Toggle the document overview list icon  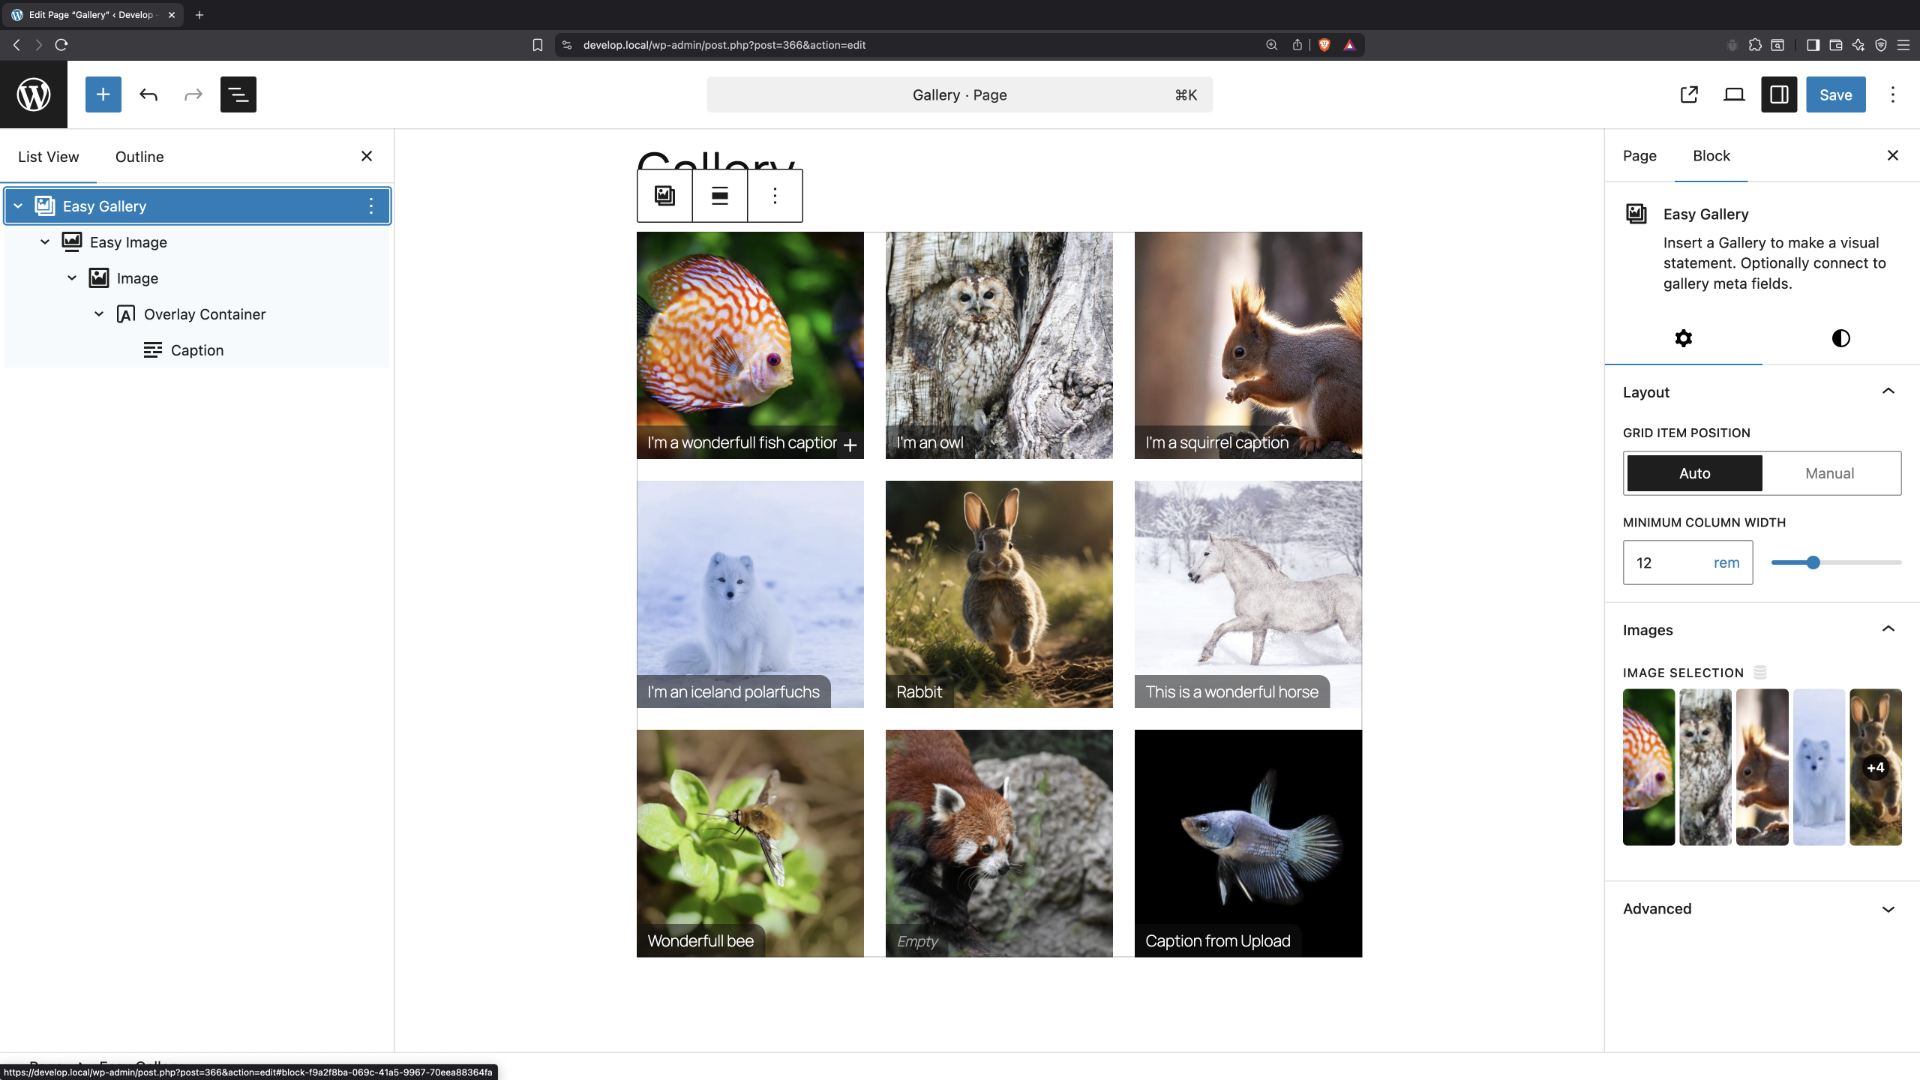tap(238, 95)
